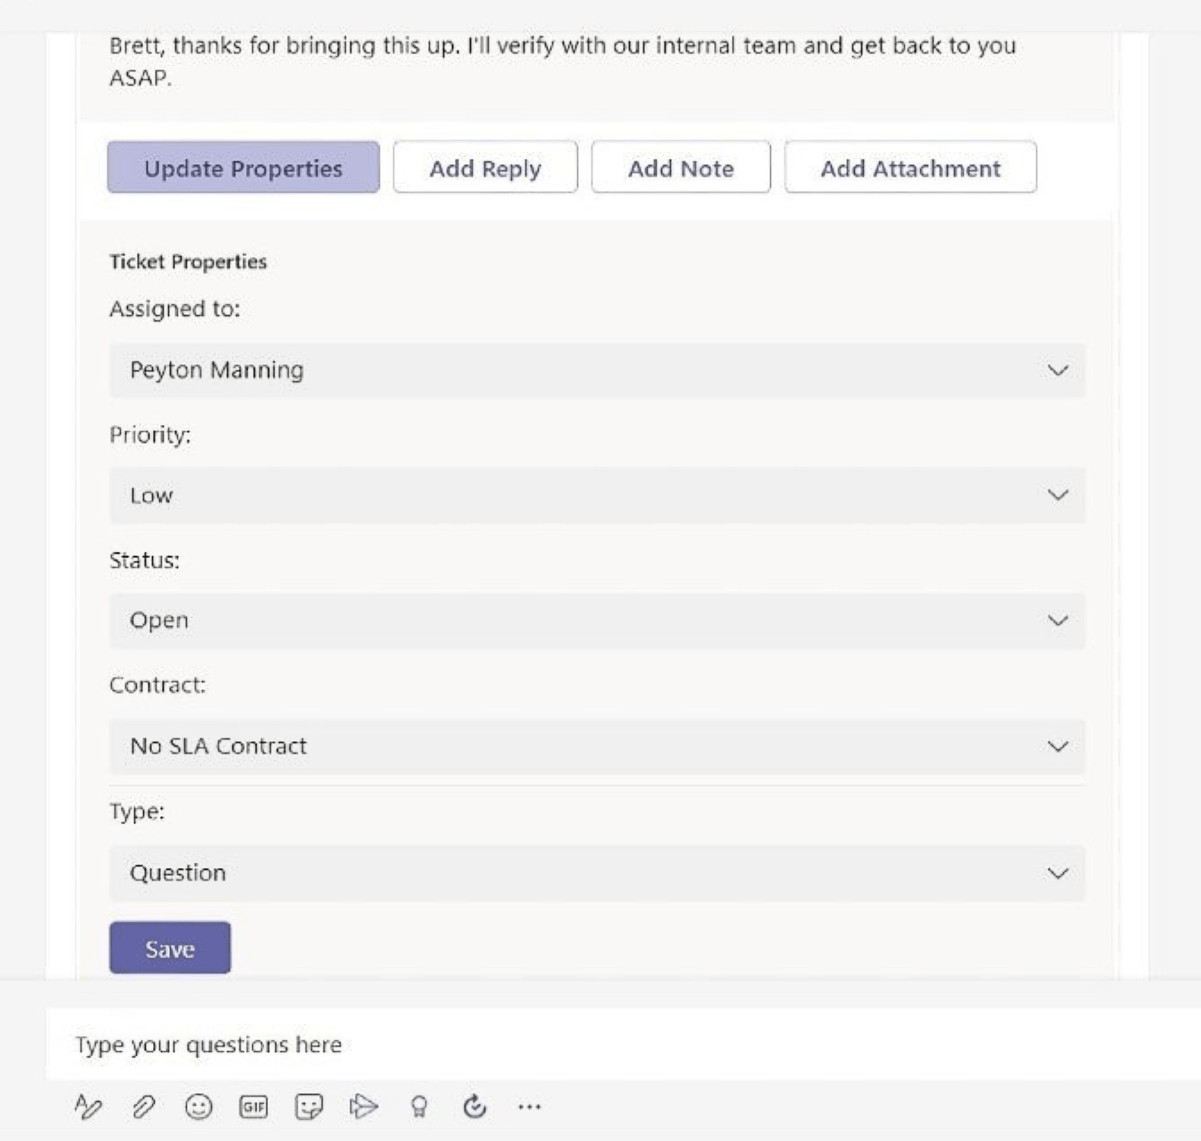Save the ticket properties
1201x1141 pixels.
(169, 948)
